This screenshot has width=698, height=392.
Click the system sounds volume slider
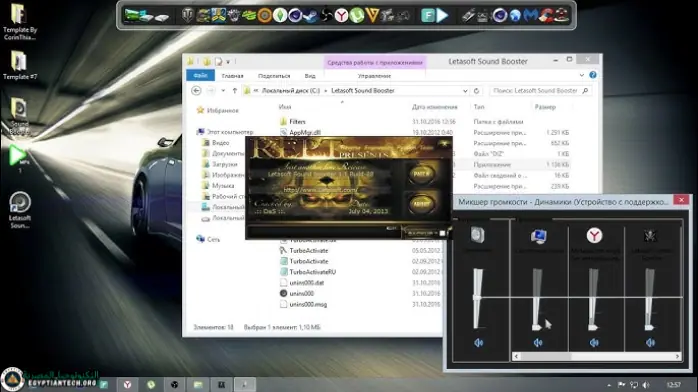pos(537,299)
